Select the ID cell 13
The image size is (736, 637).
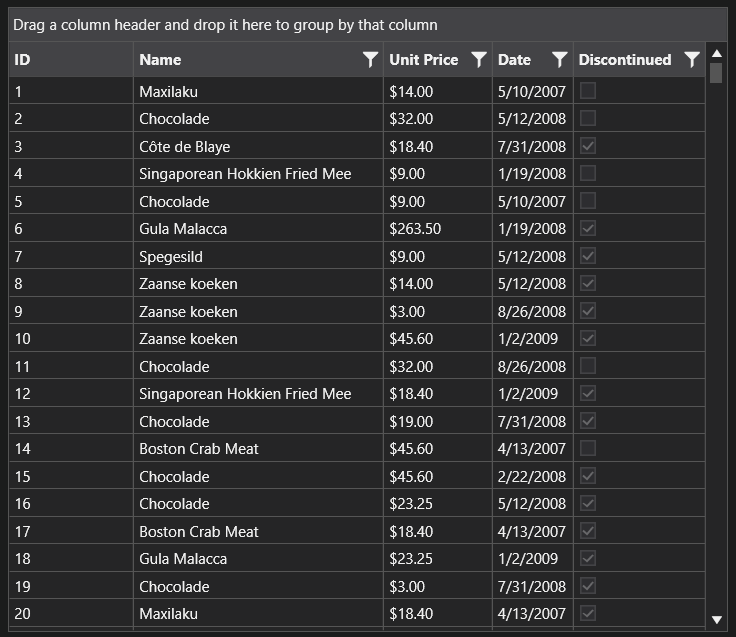[71, 421]
